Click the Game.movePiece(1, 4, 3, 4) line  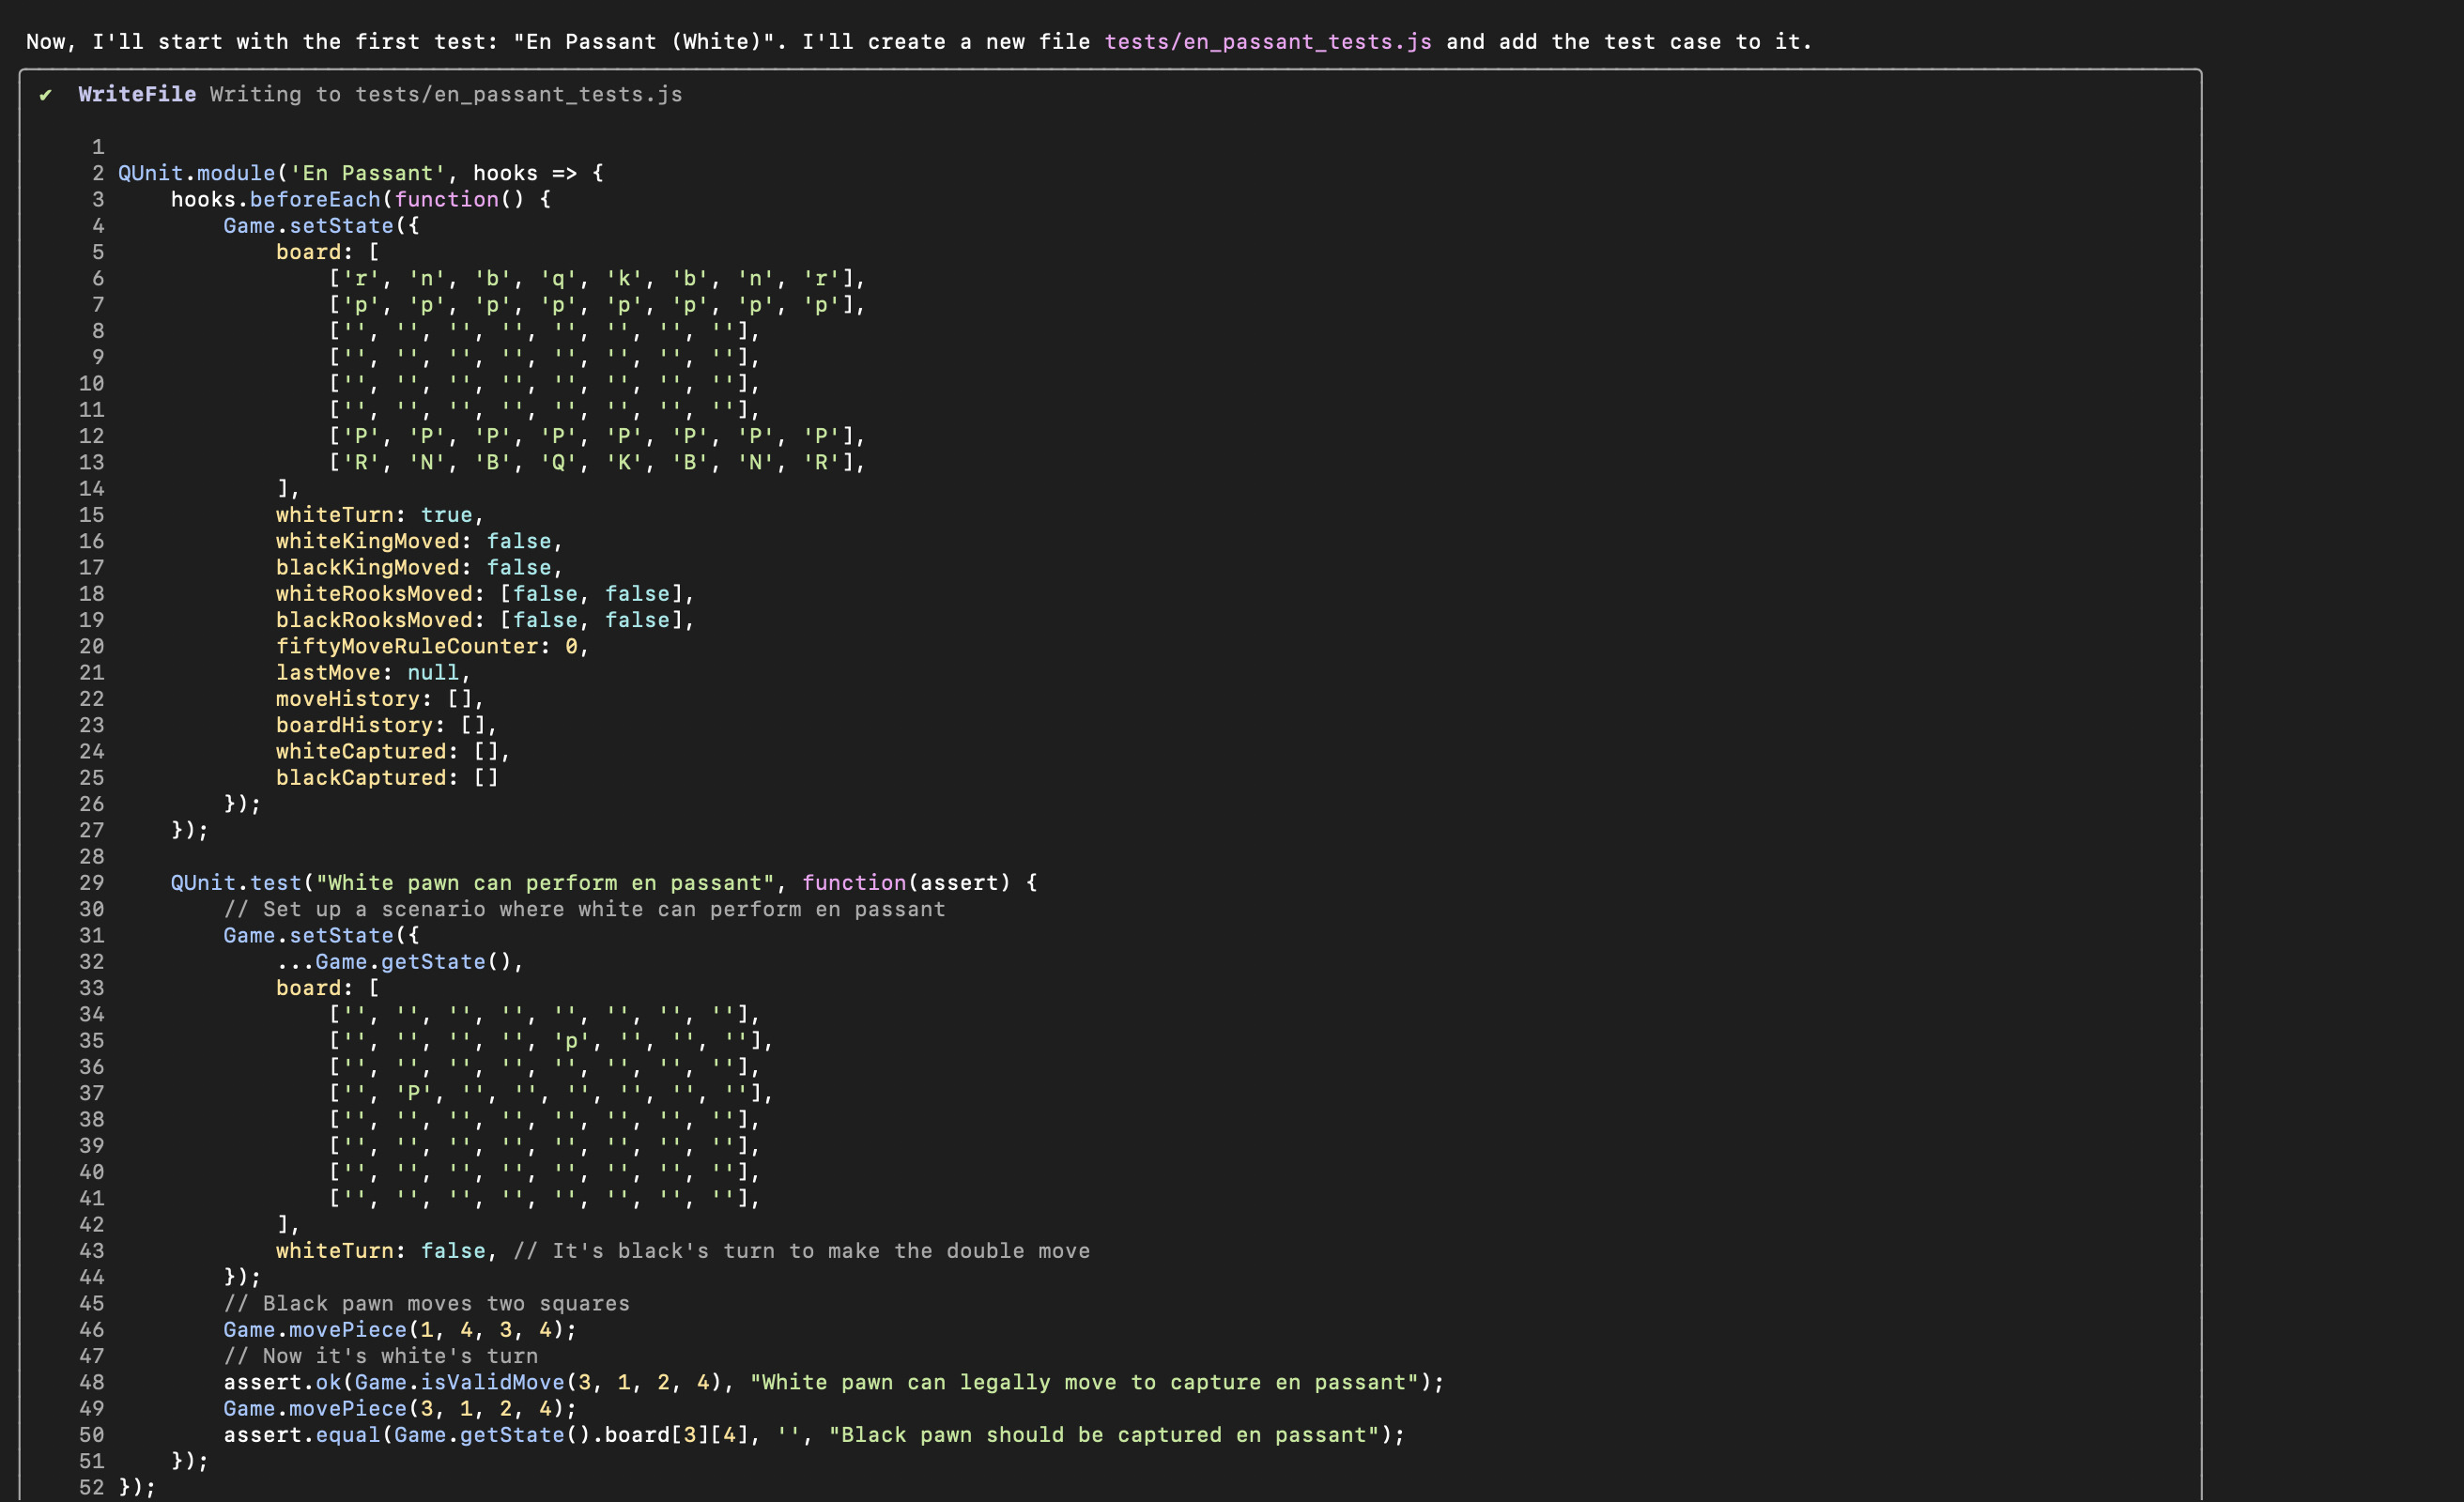point(400,1330)
